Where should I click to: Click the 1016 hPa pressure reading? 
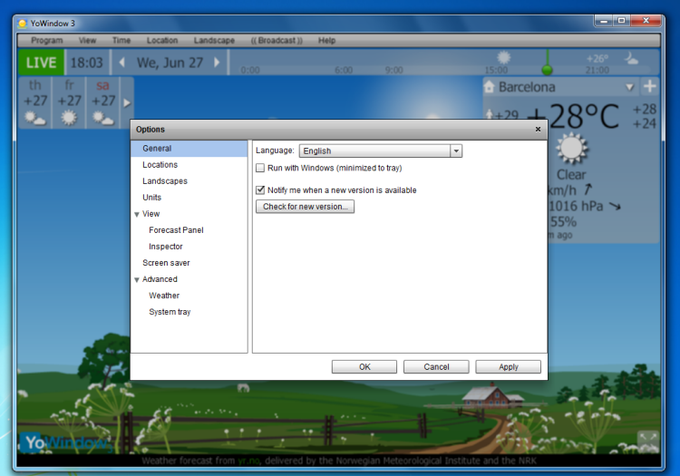coord(576,206)
